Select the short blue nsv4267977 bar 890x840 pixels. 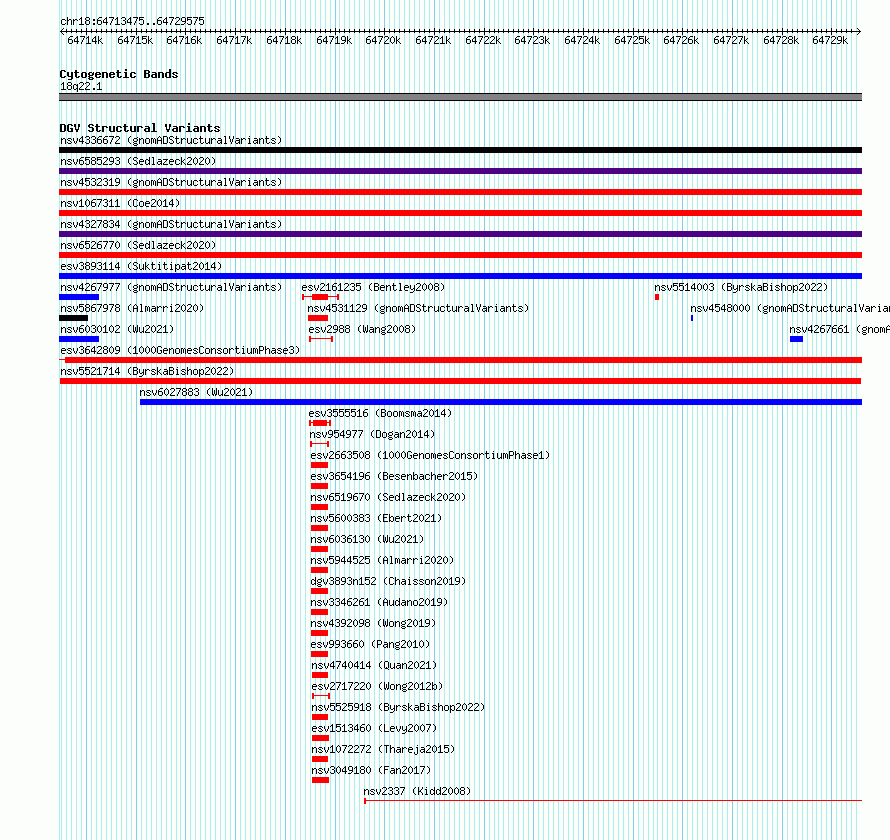pyautogui.click(x=79, y=297)
